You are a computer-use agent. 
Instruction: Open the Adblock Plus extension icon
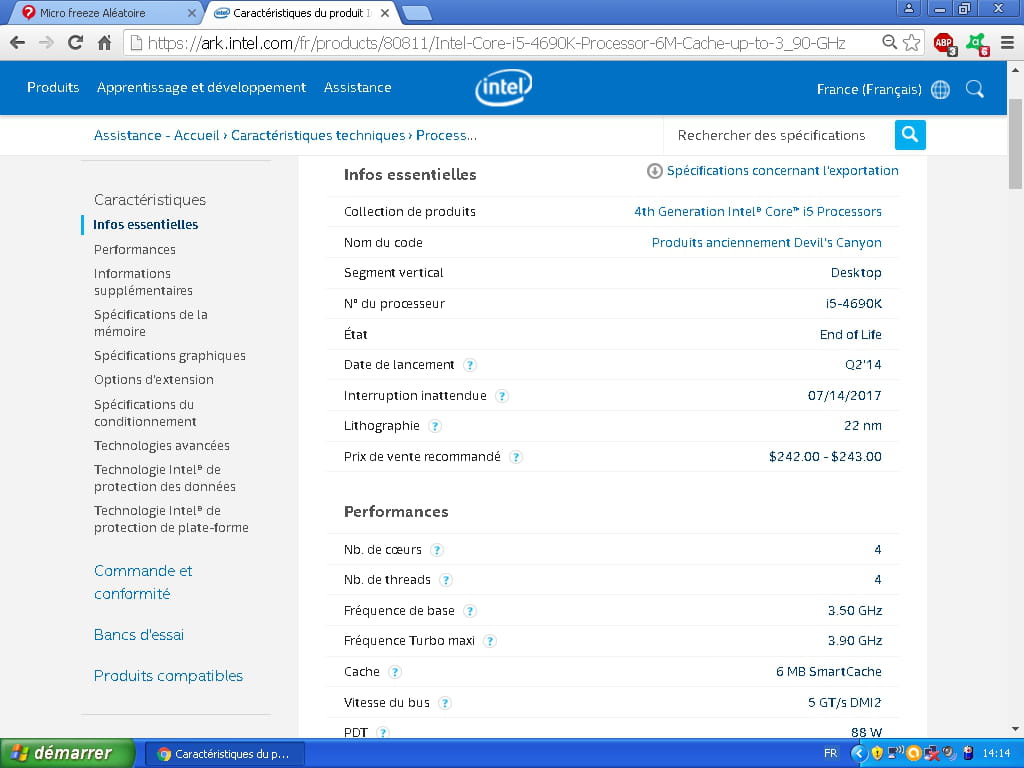[944, 44]
